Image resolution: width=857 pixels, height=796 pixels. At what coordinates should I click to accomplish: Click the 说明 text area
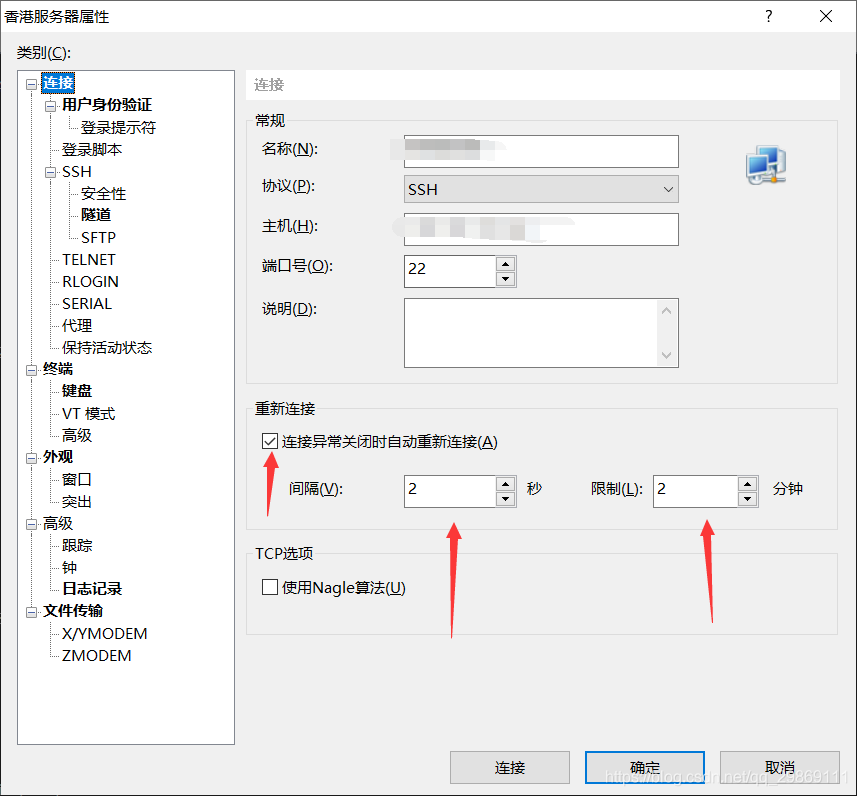tap(531, 333)
